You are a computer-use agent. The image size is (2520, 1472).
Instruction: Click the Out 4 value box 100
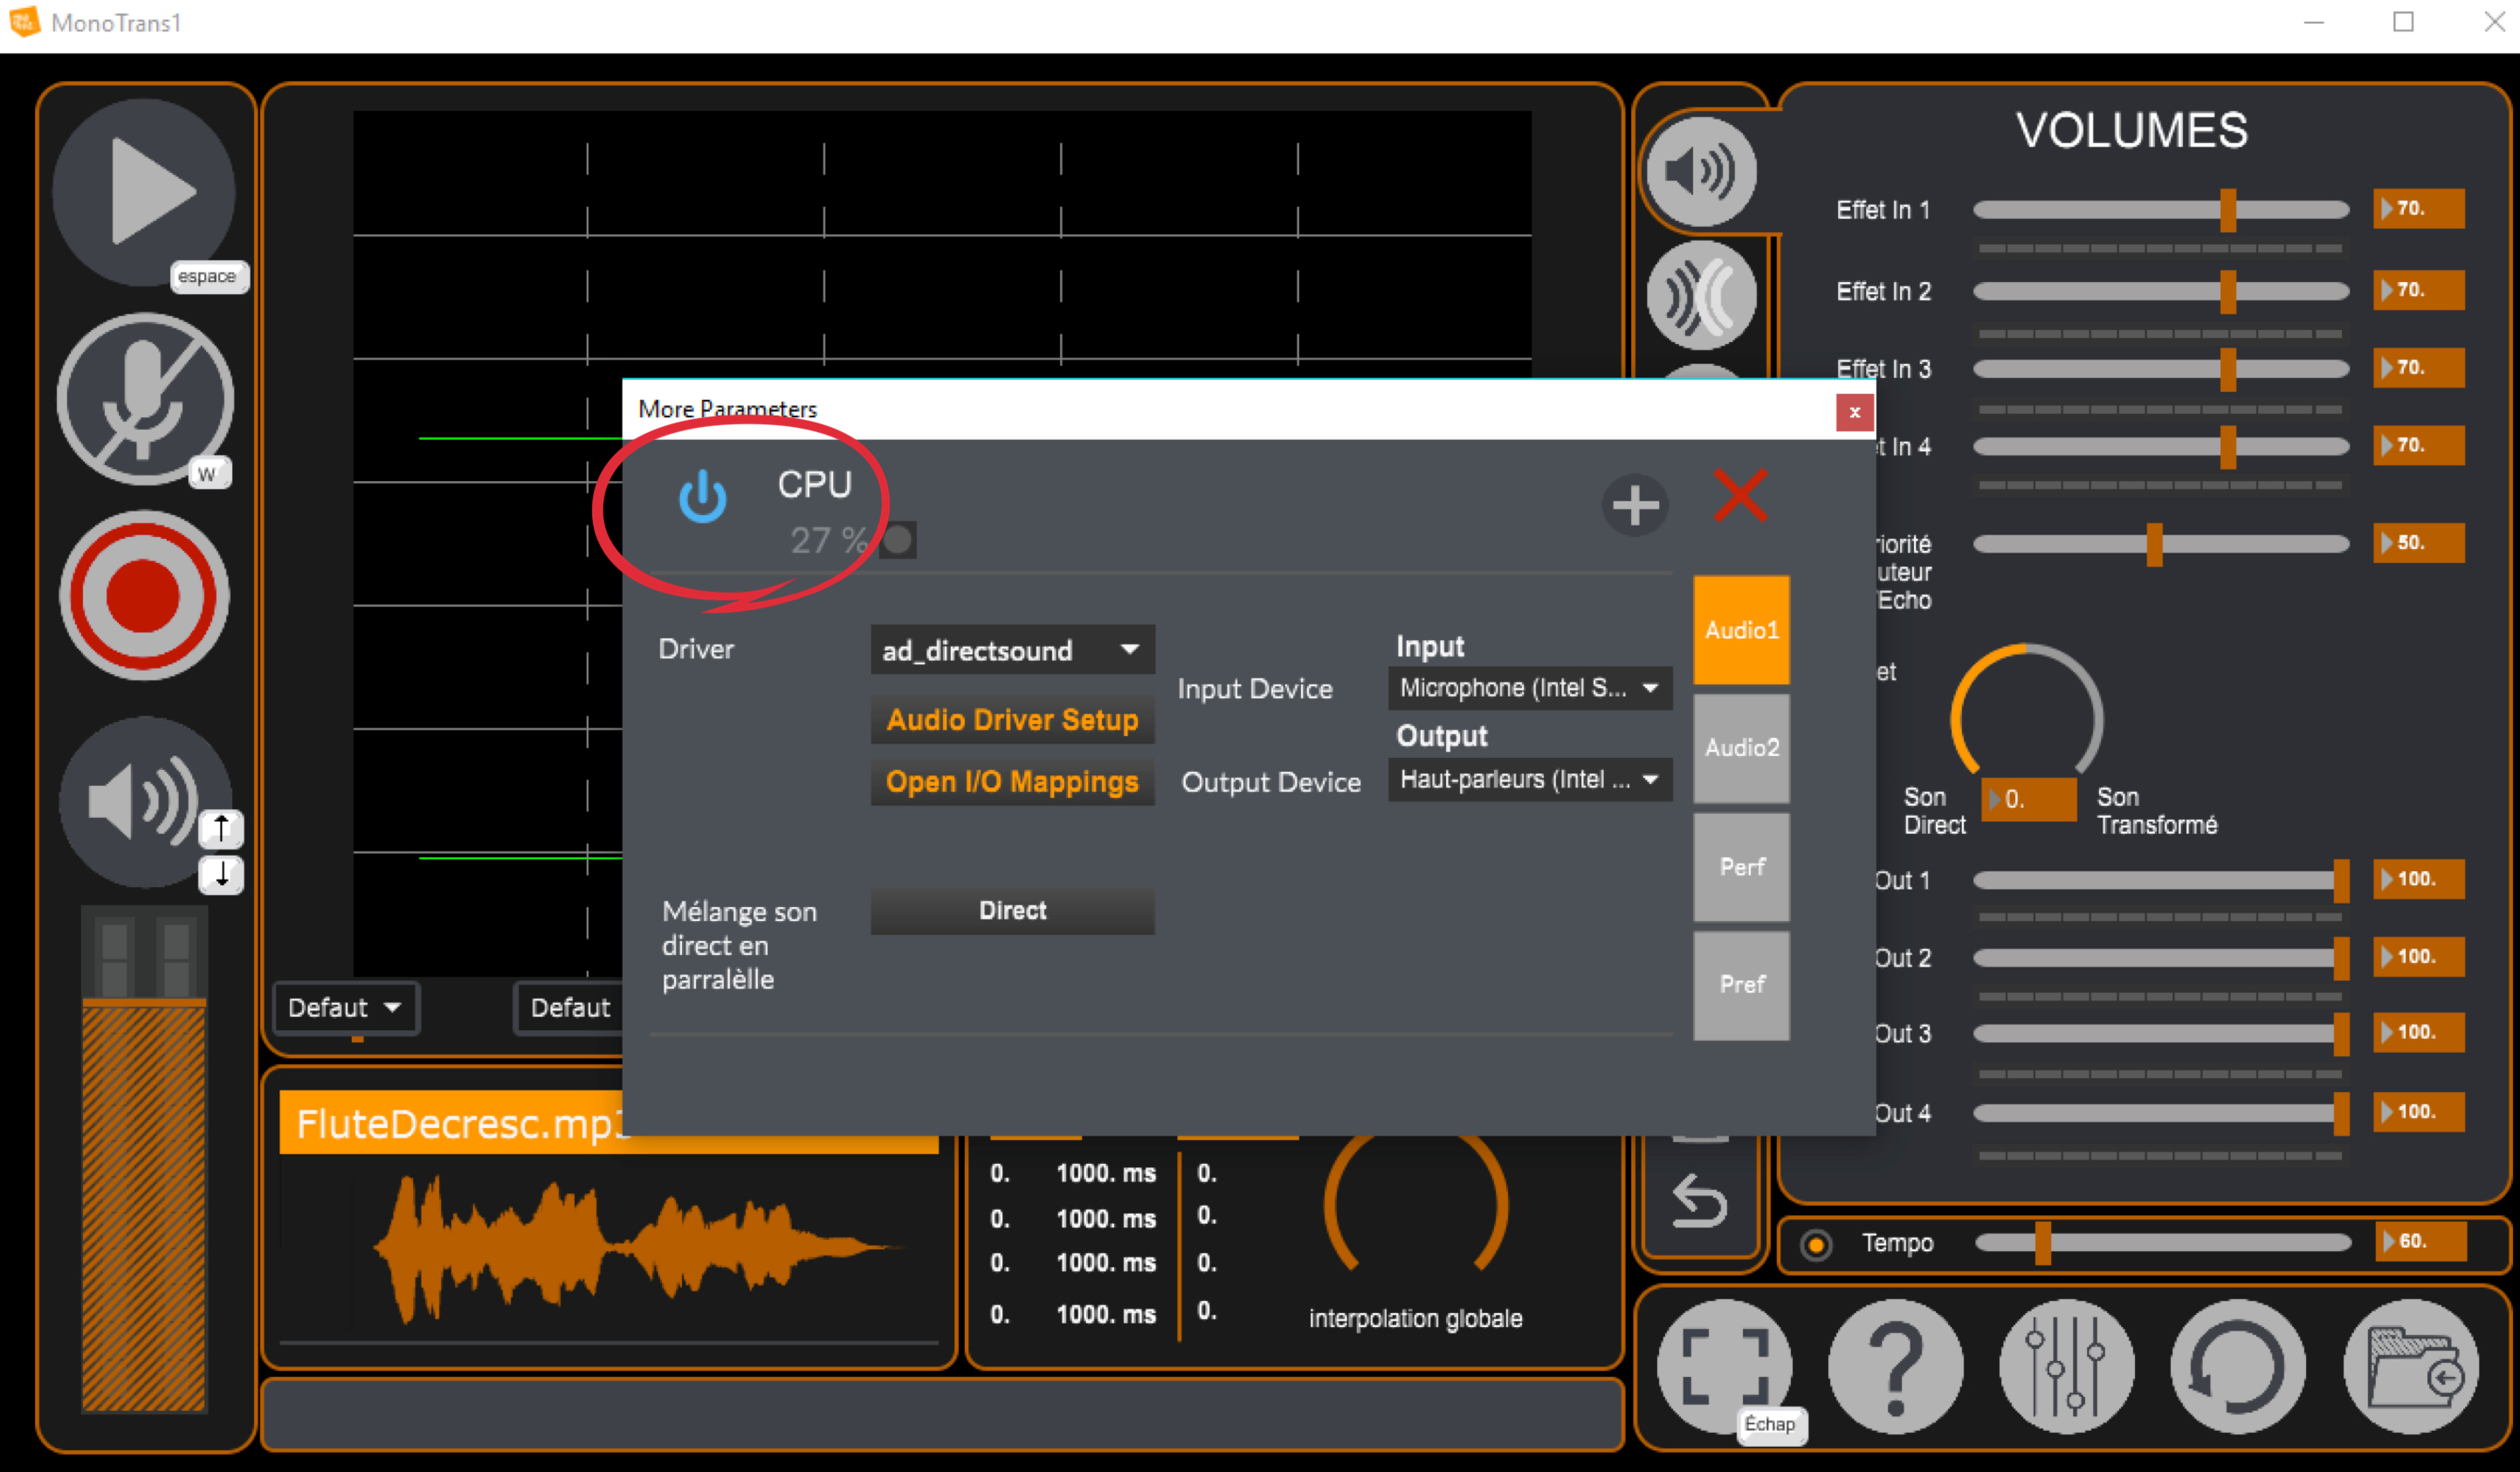click(x=2418, y=1112)
